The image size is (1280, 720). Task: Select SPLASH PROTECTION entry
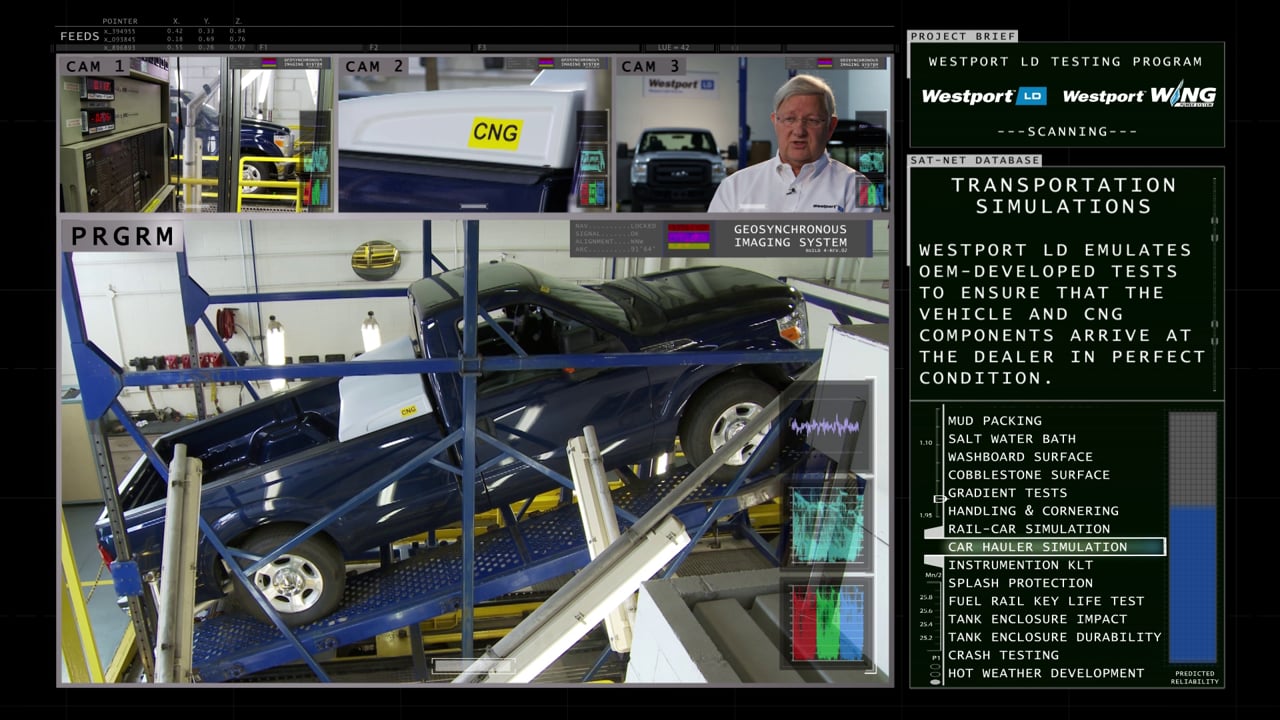tap(1020, 583)
